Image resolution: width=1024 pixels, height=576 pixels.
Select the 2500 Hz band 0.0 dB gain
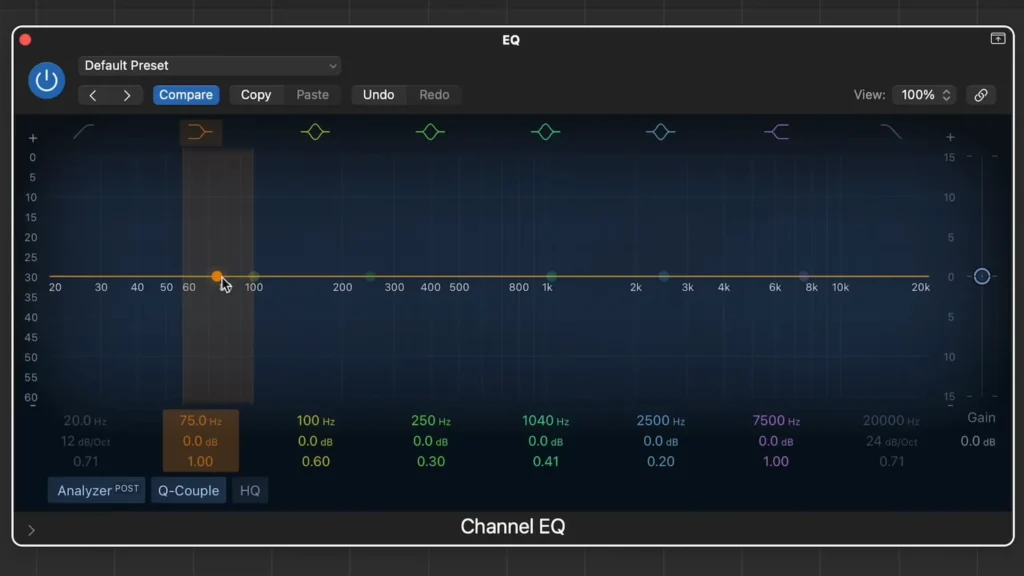click(x=660, y=441)
